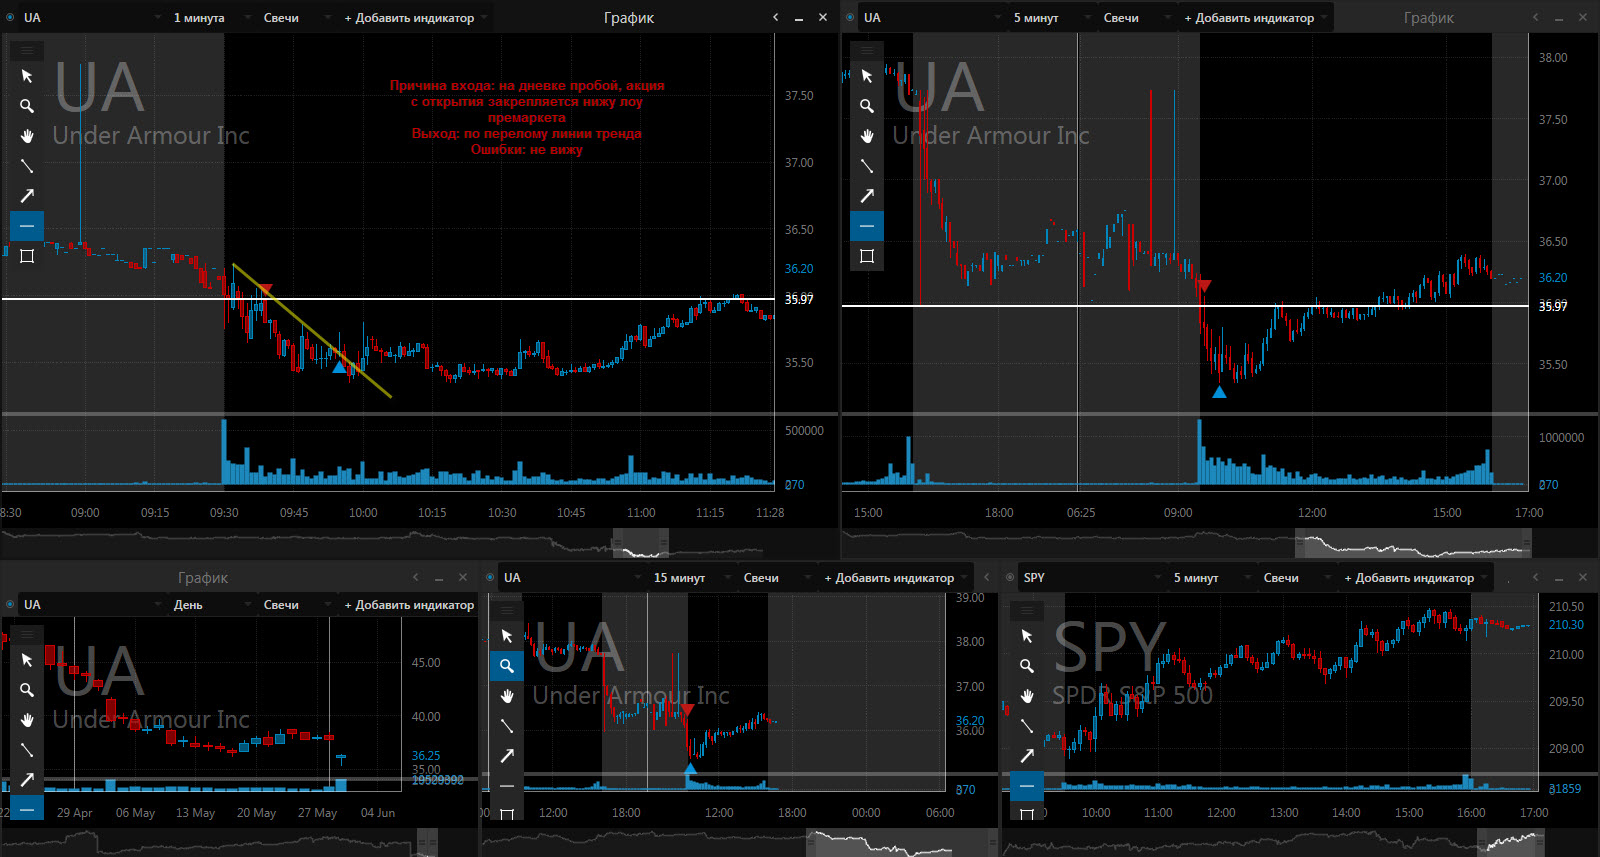Image resolution: width=1600 pixels, height=857 pixels.
Task: Select zoom magnifier tool in UA 5-minute chart
Action: point(867,106)
